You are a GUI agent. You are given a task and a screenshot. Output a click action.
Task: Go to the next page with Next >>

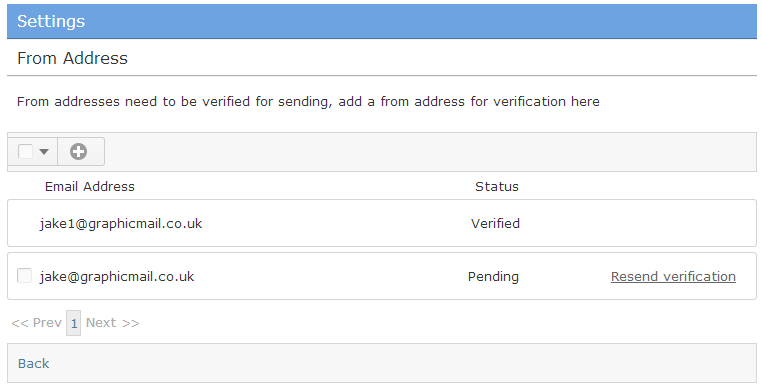point(112,323)
